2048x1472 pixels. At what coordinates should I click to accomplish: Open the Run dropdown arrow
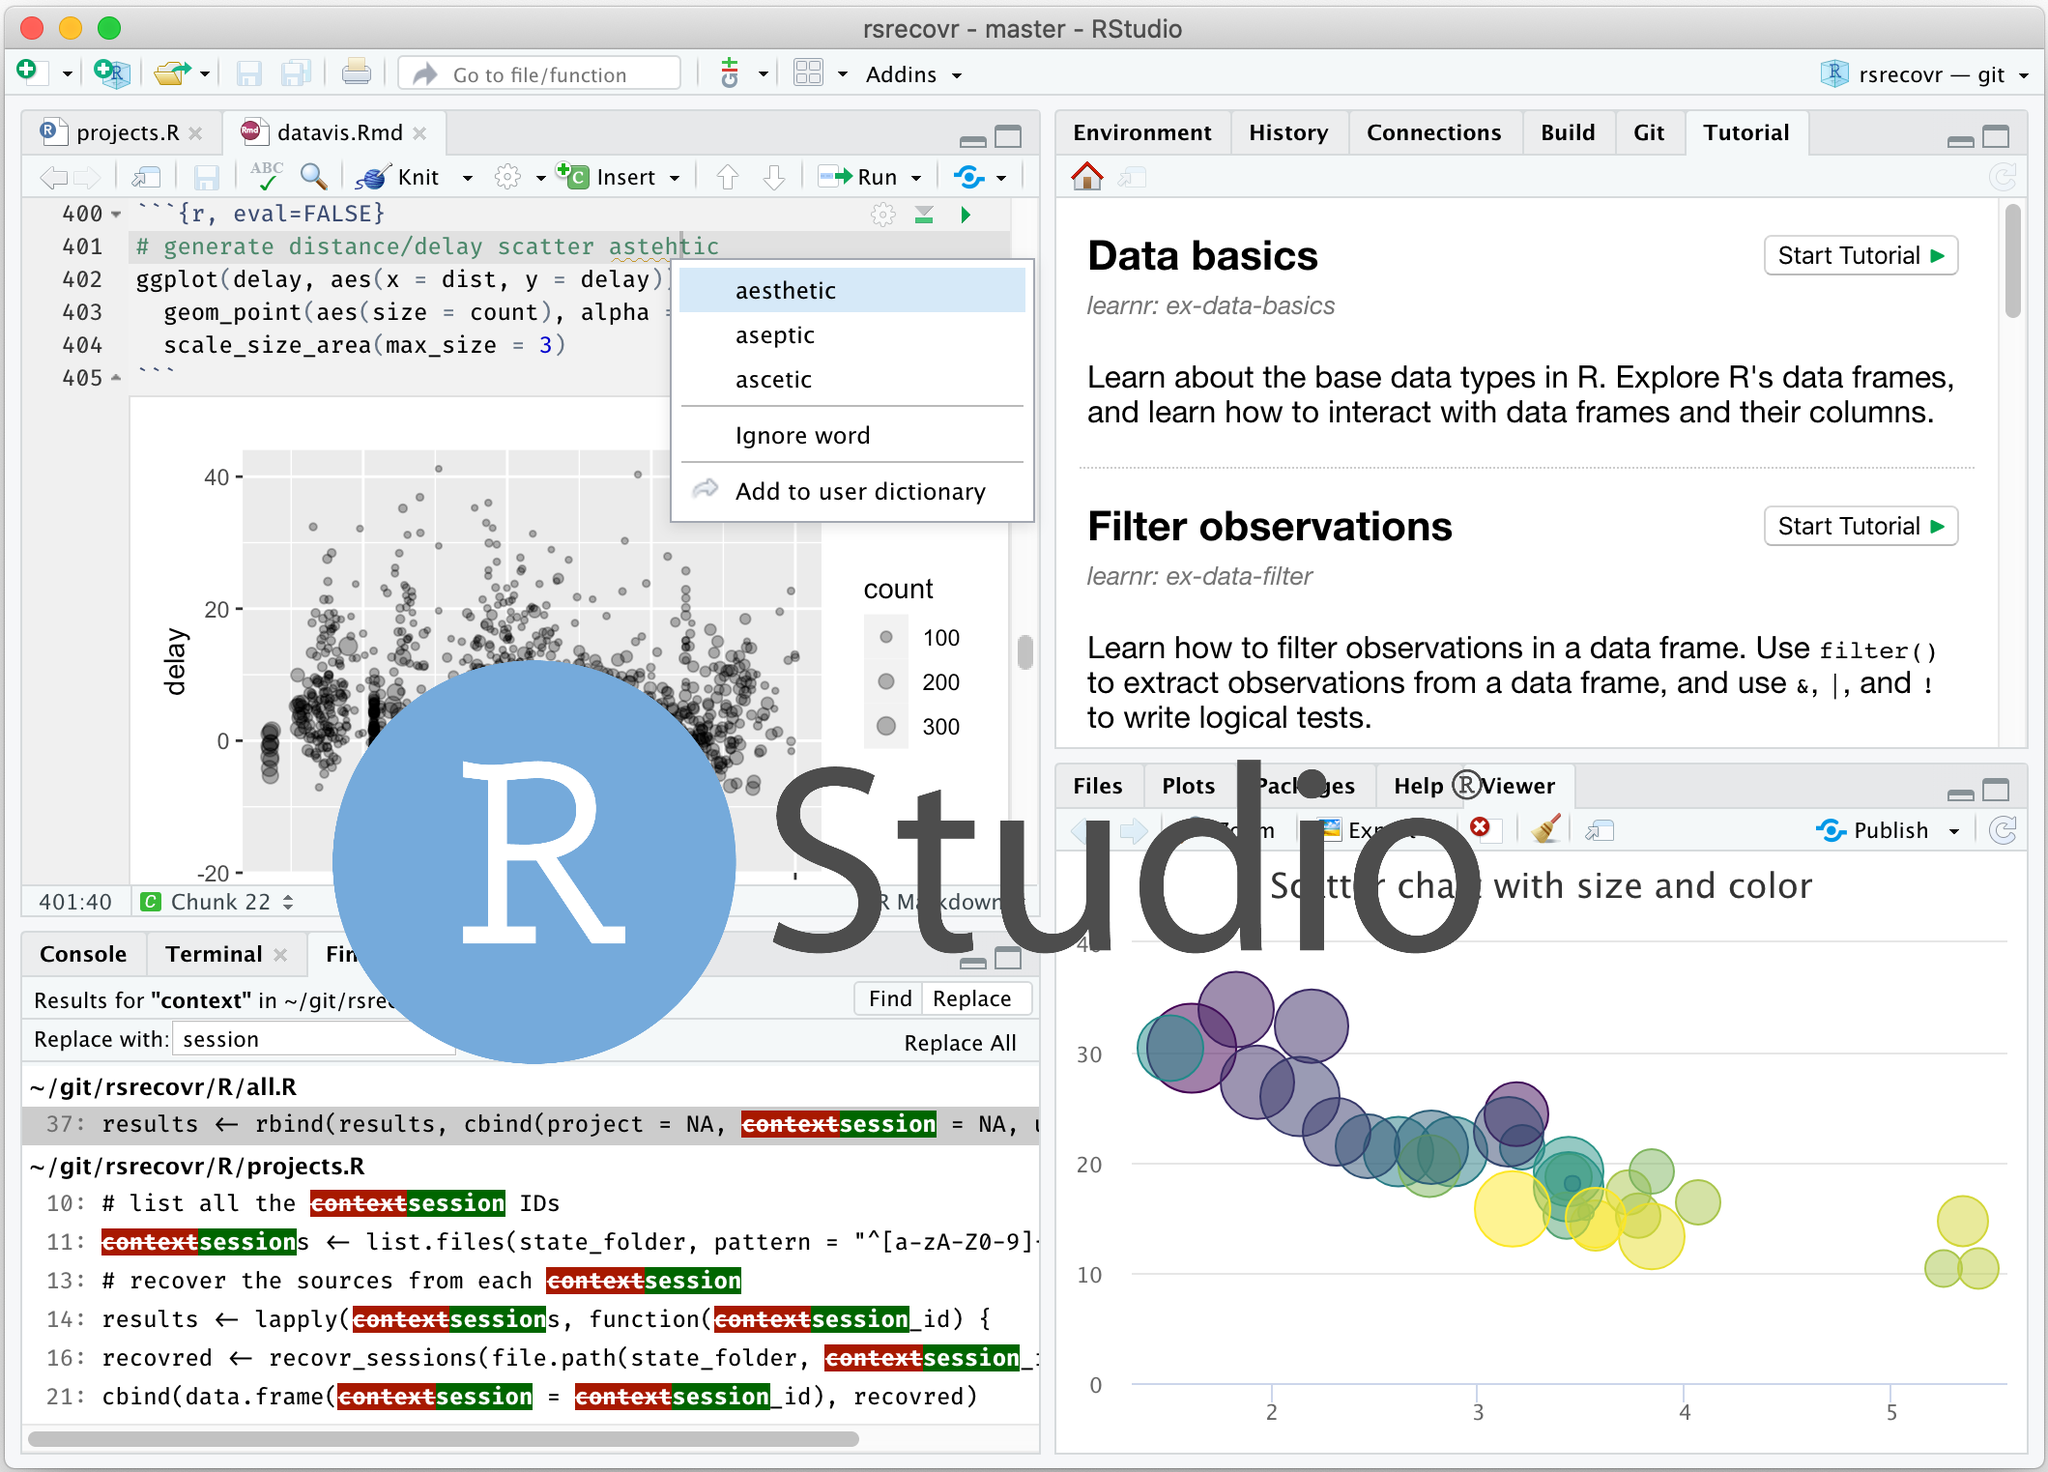coord(916,178)
